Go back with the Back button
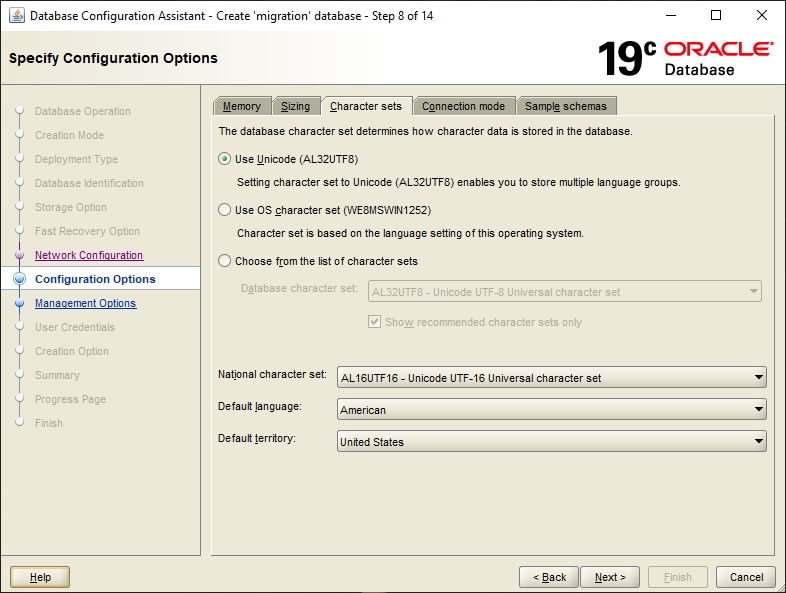Screen dimensions: 786x593 [549, 577]
